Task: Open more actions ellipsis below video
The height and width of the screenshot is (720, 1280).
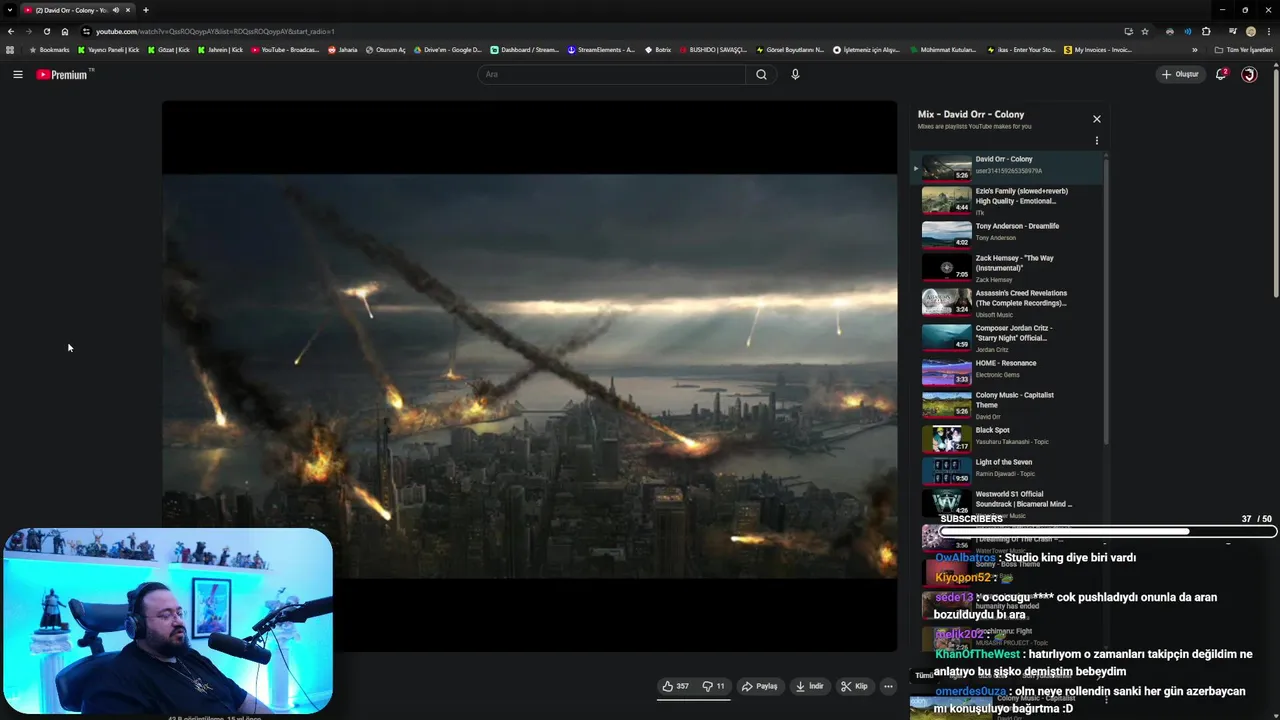Action: coord(888,686)
